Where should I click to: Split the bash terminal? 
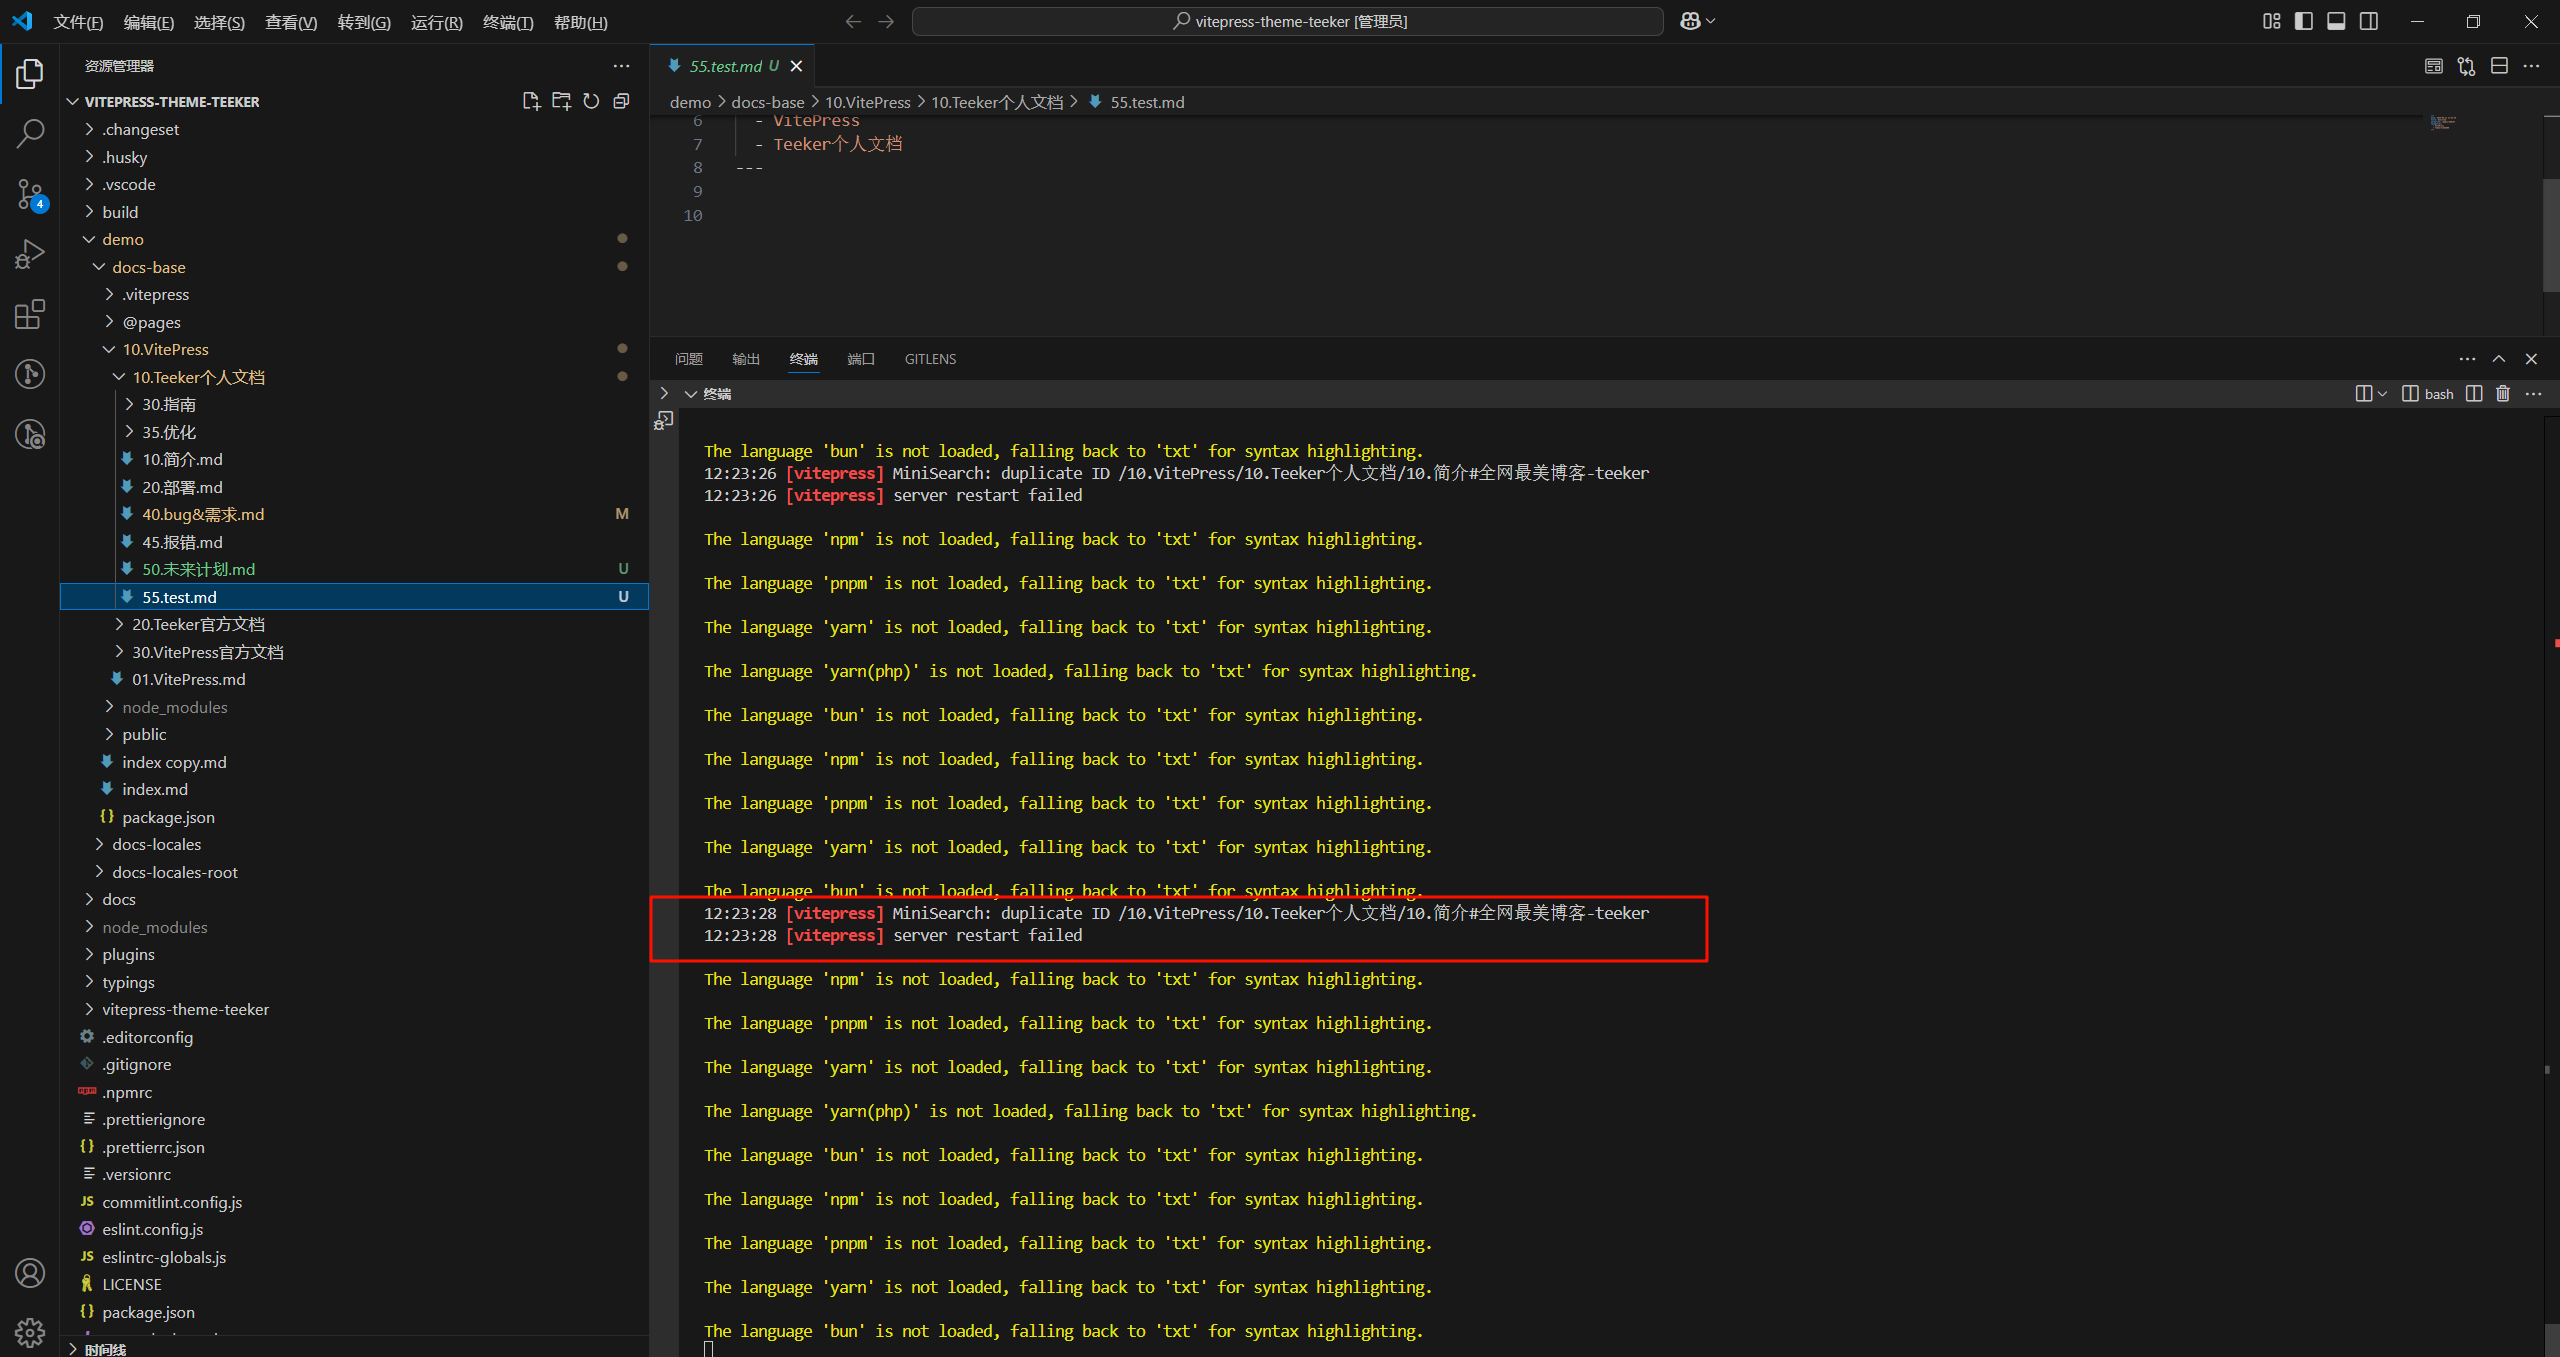coord(2474,394)
